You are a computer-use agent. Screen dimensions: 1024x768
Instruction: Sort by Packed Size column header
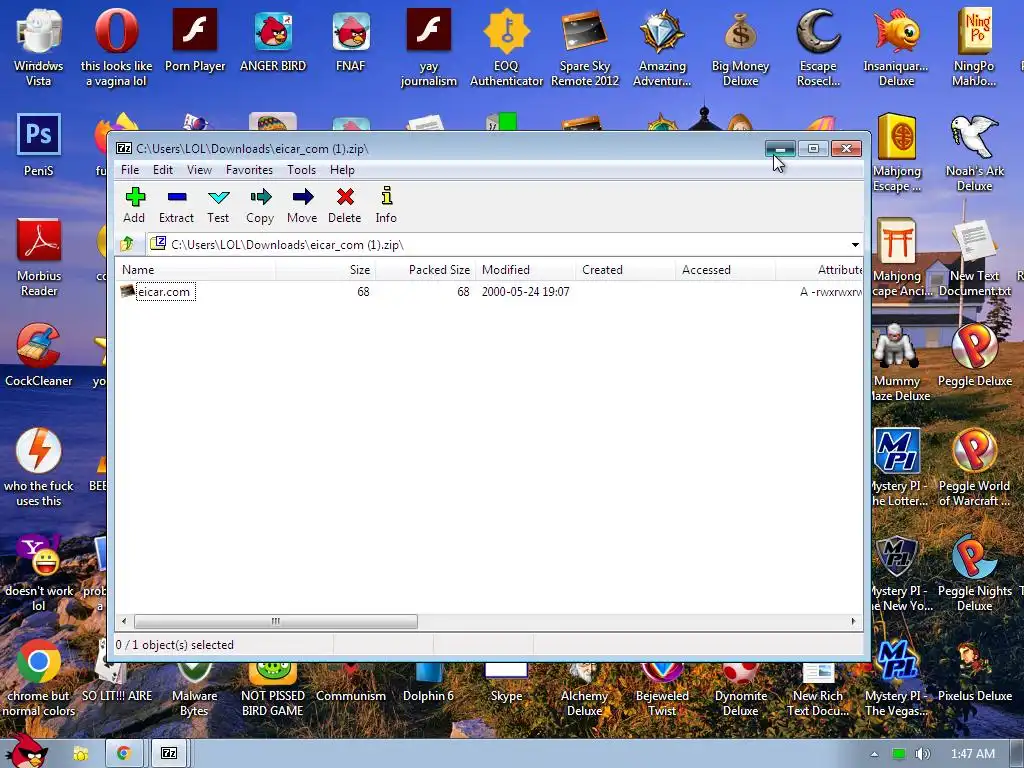click(x=425, y=270)
